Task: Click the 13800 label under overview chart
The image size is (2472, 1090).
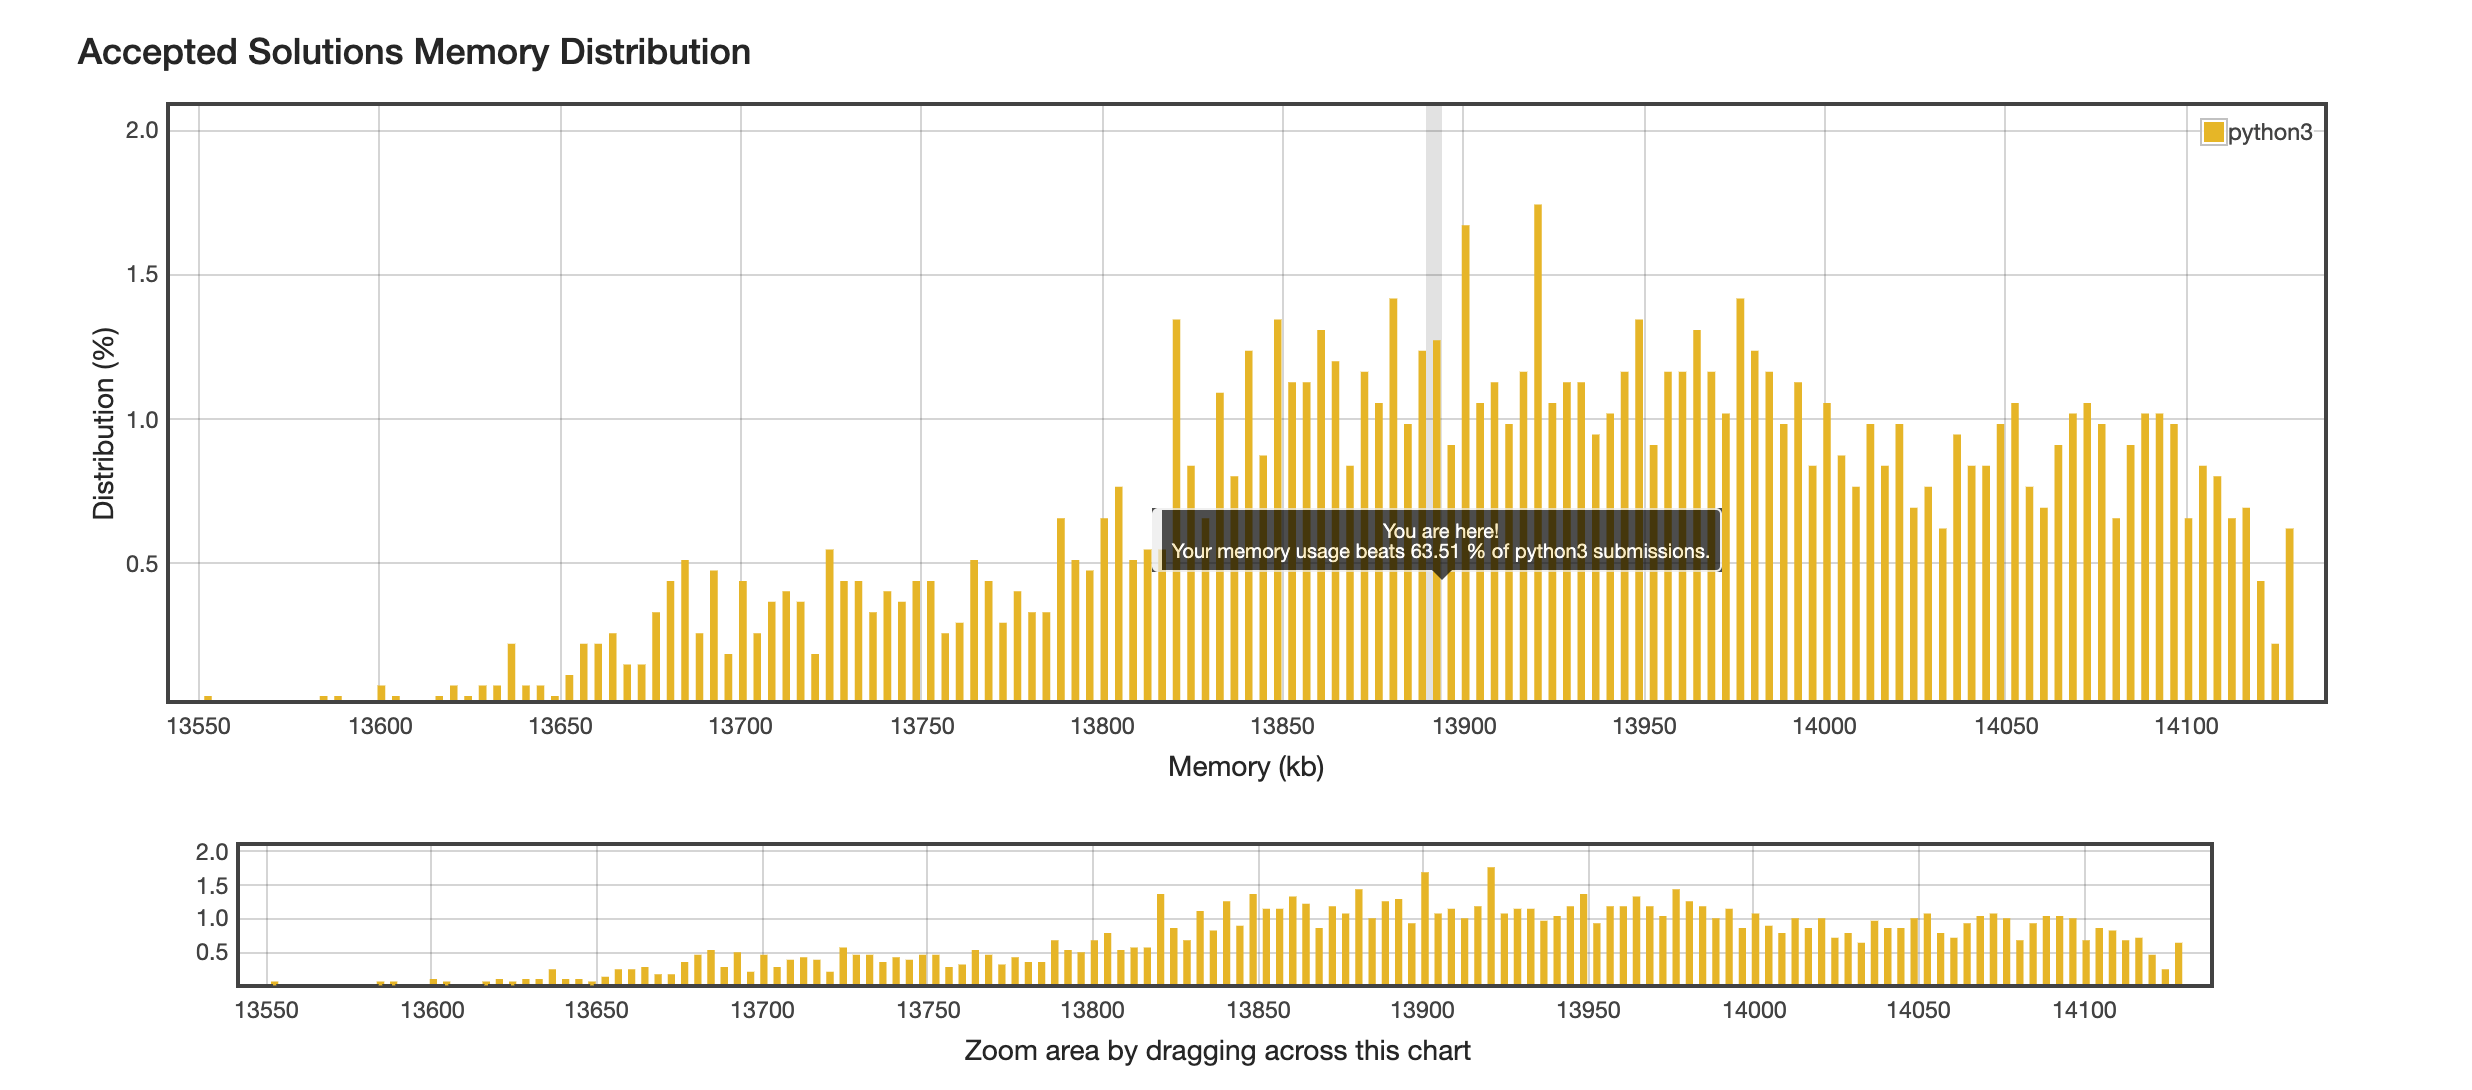Action: [1092, 1010]
